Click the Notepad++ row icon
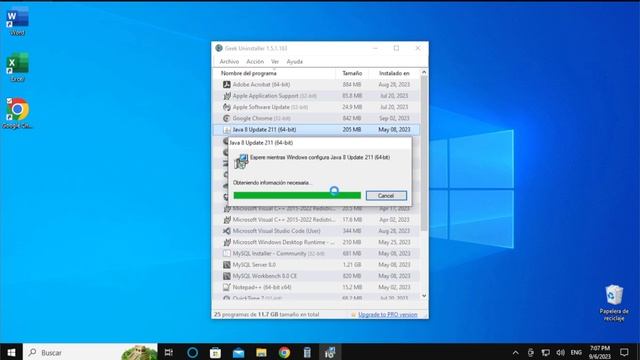640x360 pixels. (227, 287)
